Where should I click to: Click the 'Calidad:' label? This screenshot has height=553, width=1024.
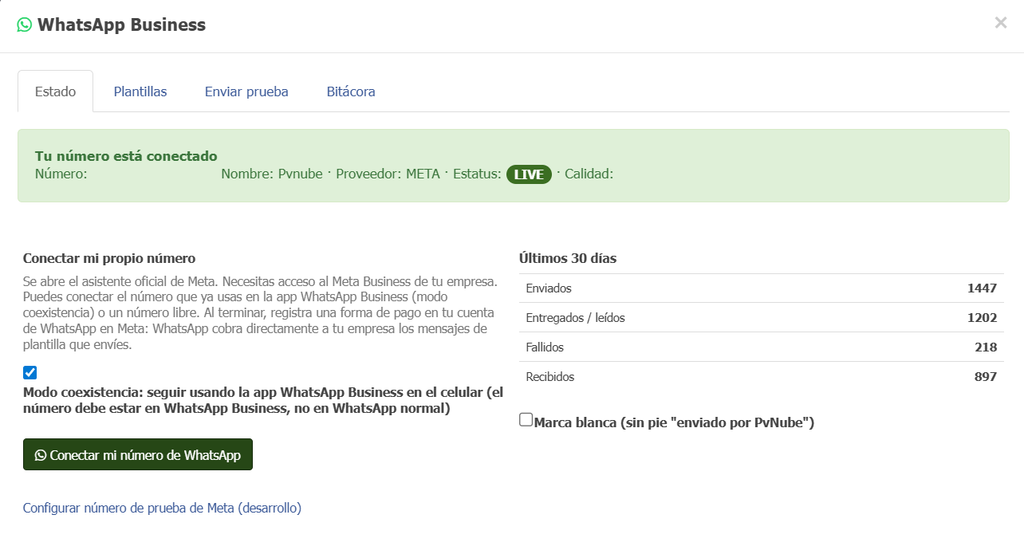(589, 174)
